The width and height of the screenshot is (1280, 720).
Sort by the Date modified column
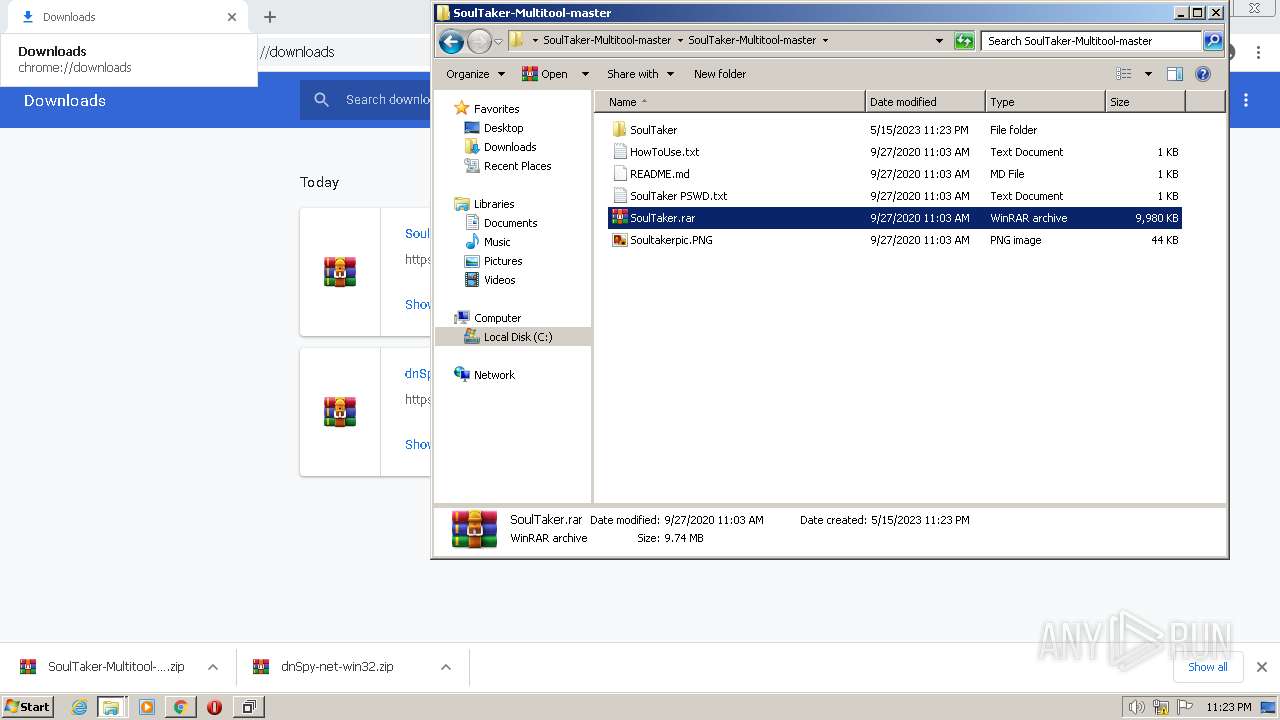point(925,102)
